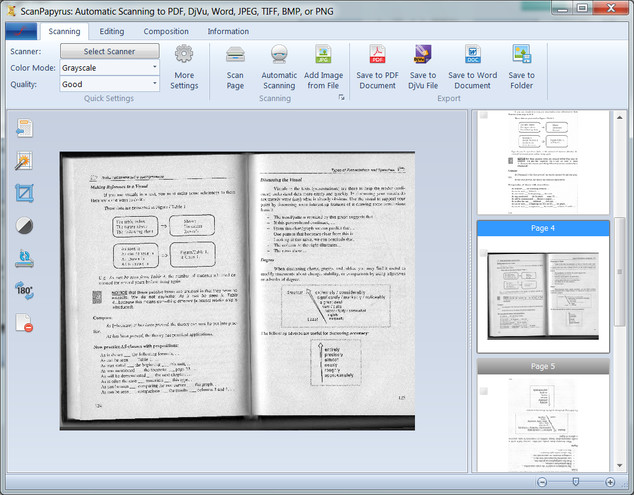Switch to the Editing tab
Image resolution: width=634 pixels, height=495 pixels.
(112, 31)
